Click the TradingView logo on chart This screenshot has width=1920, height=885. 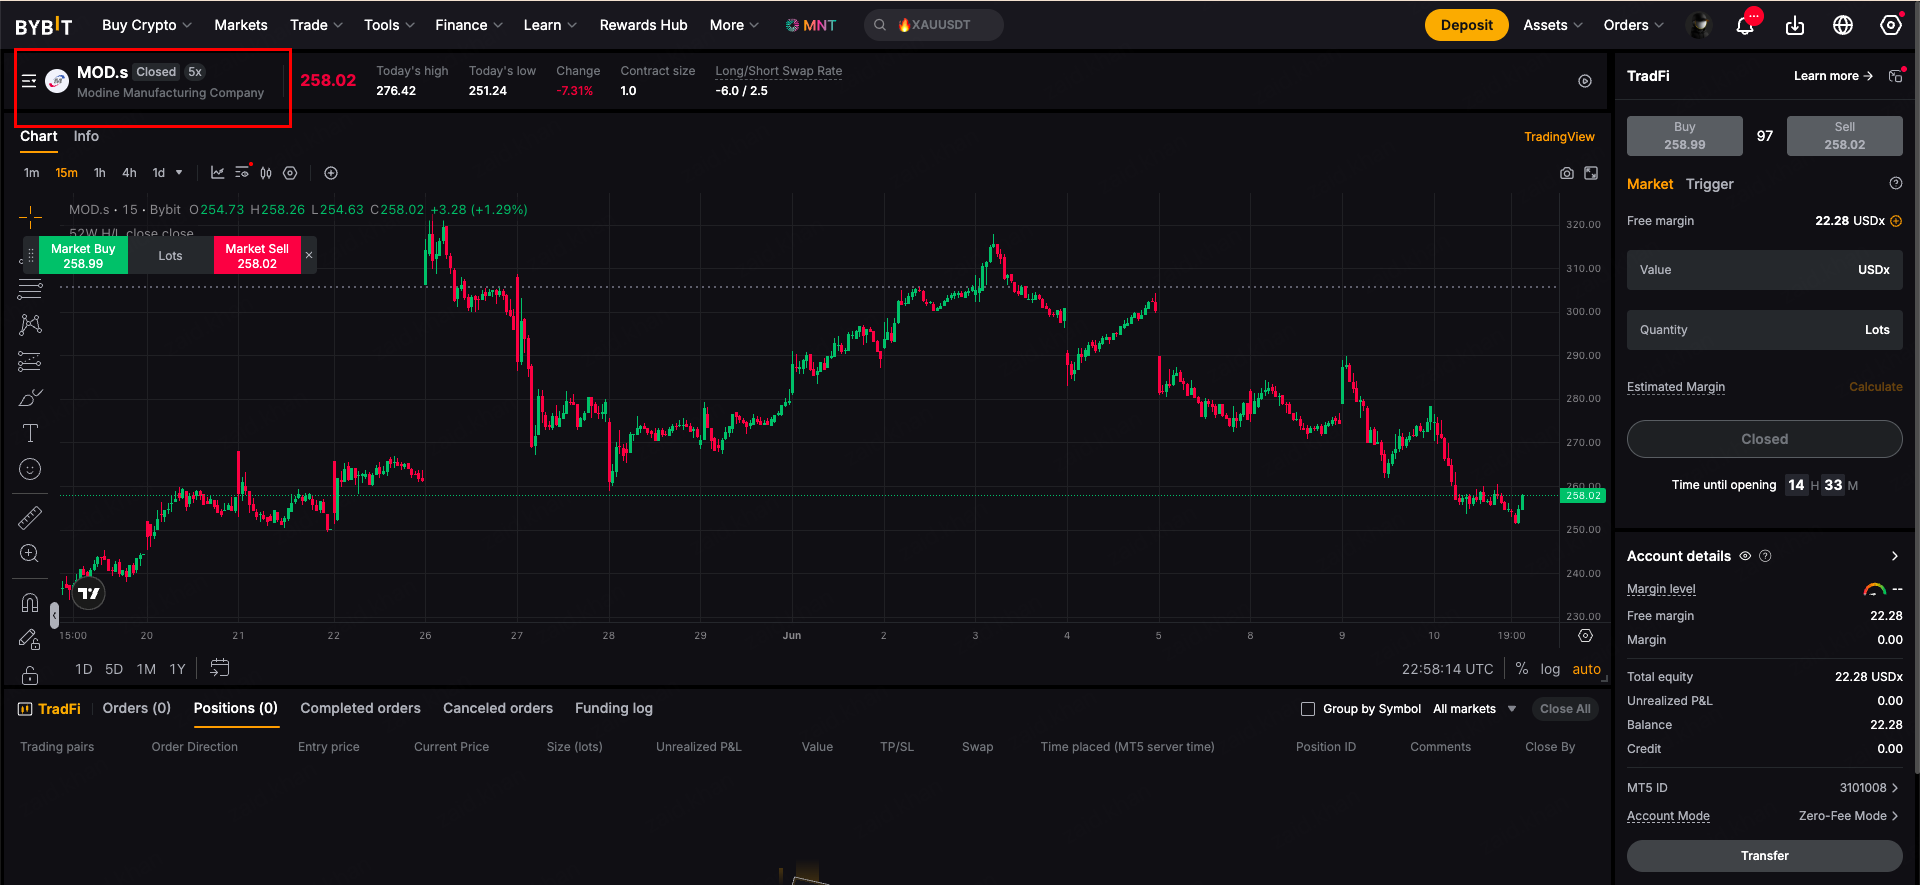tap(89, 593)
